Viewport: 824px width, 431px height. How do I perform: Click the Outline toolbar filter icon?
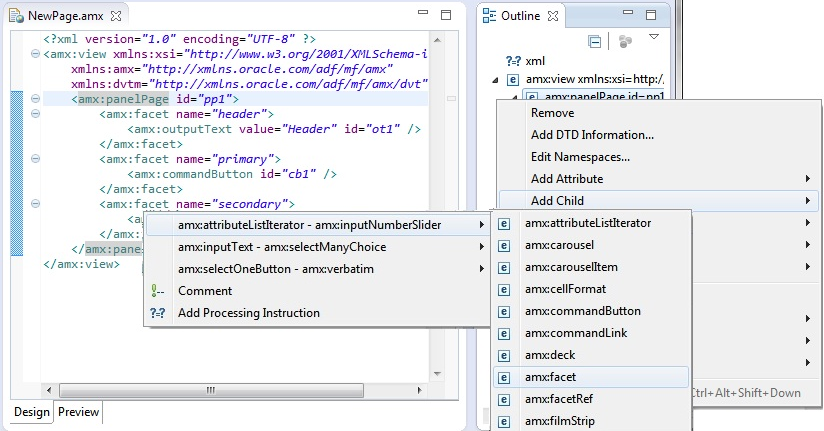625,42
